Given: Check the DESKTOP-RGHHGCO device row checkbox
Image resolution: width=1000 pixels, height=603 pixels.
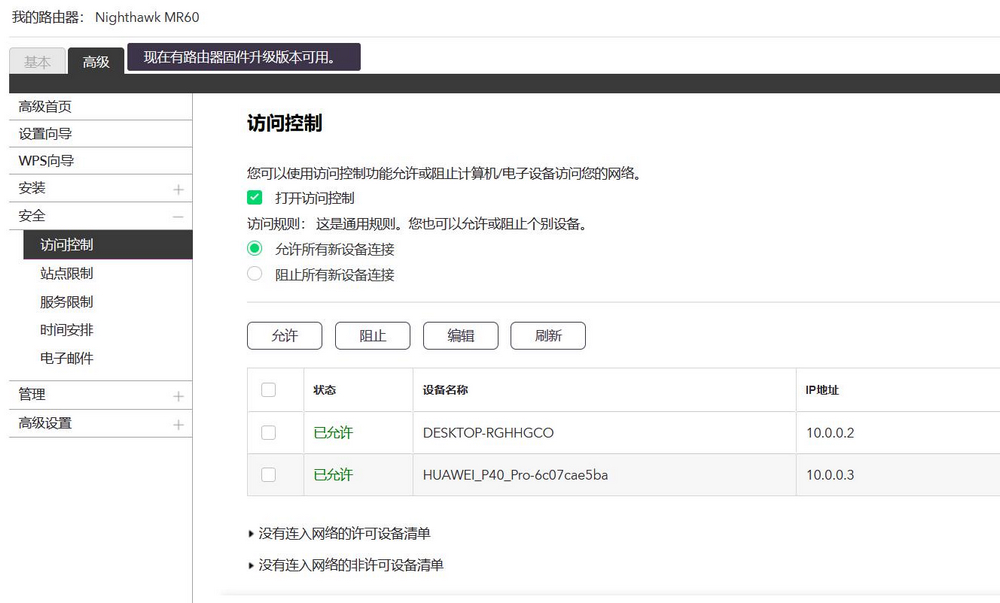Looking at the screenshot, I should coord(267,433).
